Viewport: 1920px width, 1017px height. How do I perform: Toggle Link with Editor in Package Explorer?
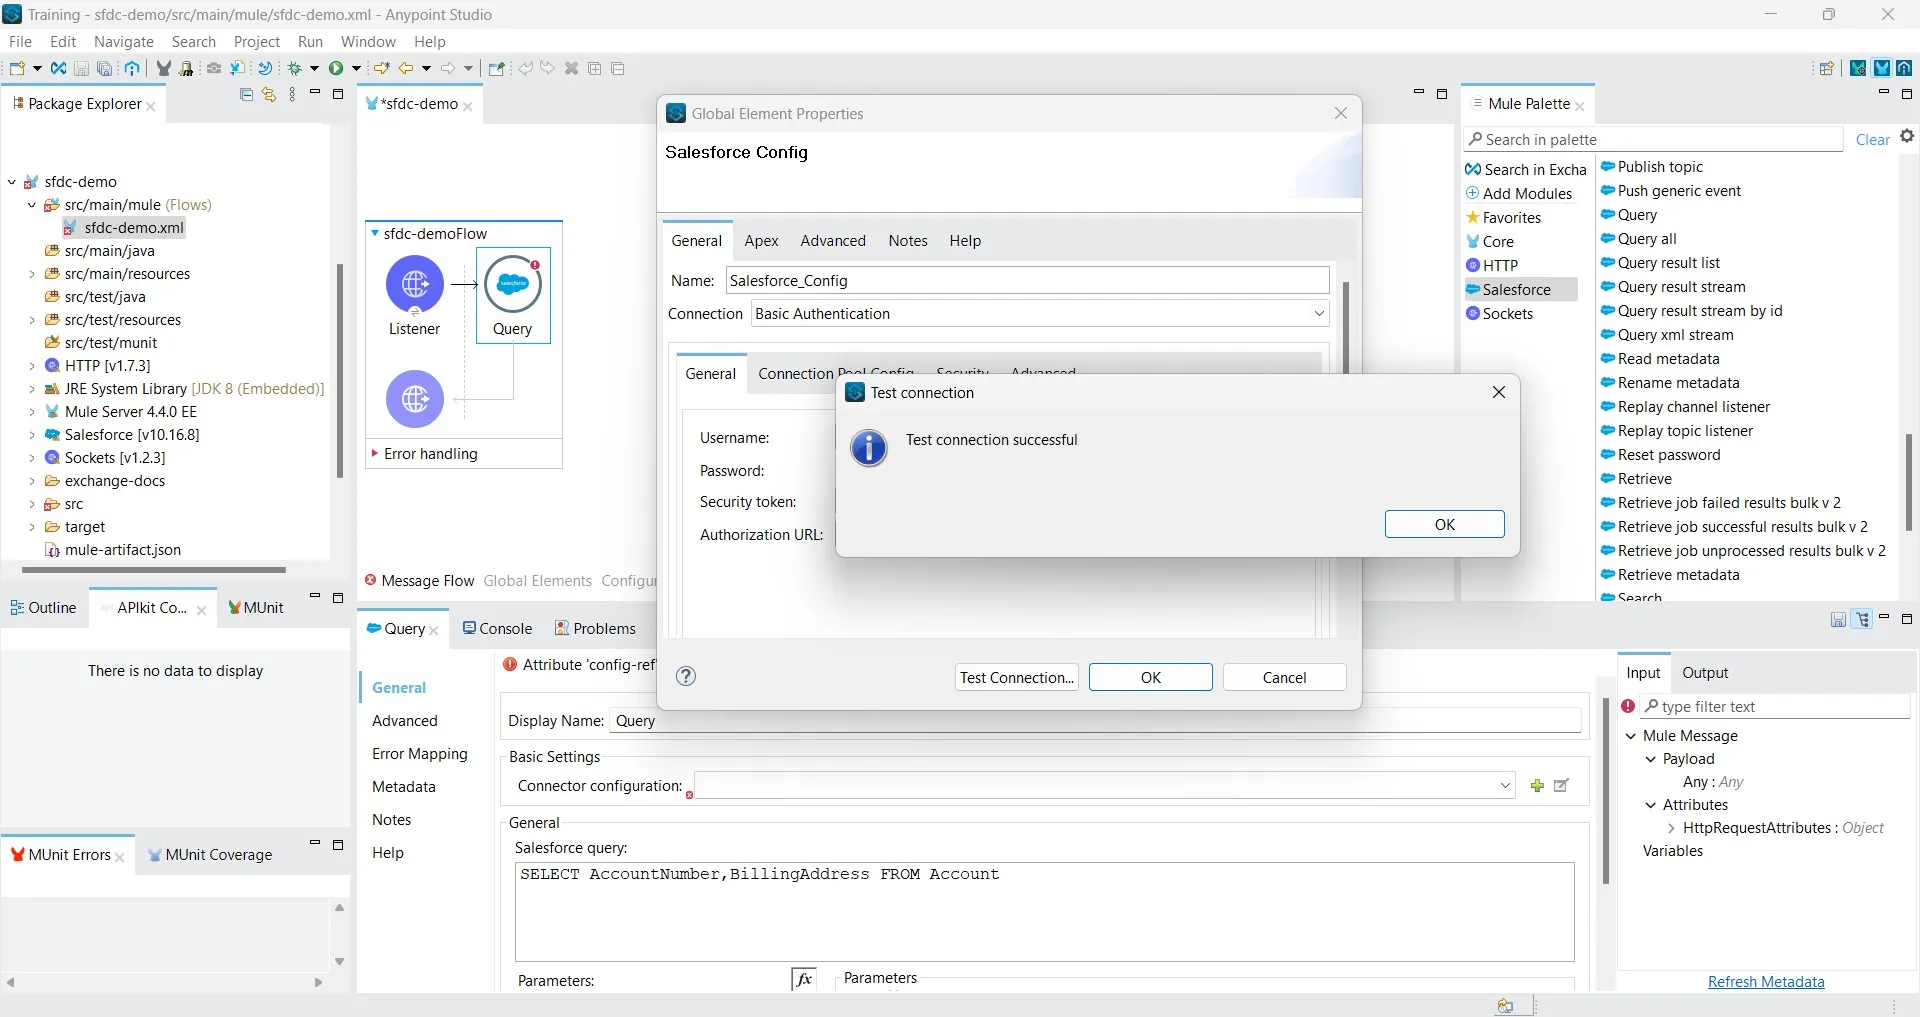[268, 94]
